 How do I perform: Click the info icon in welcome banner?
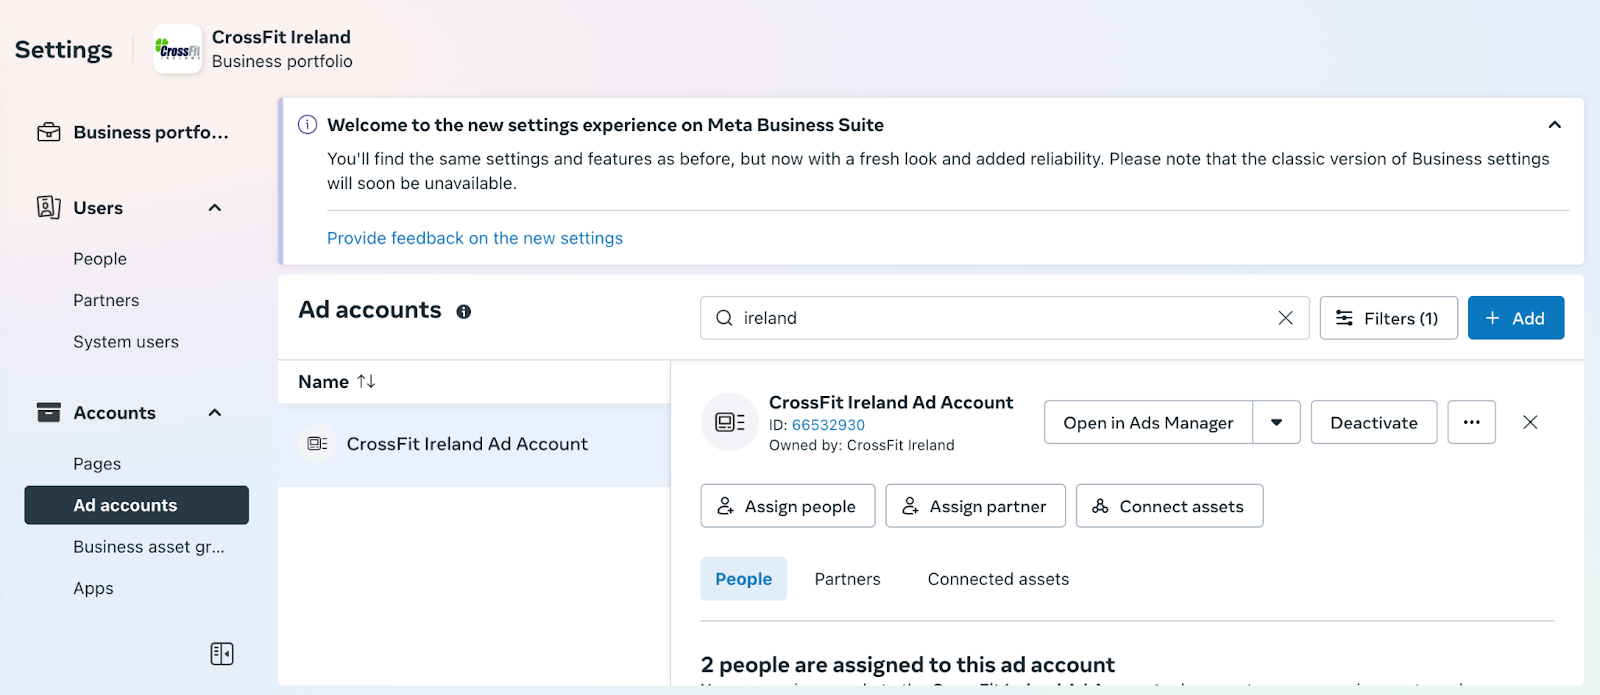308,125
